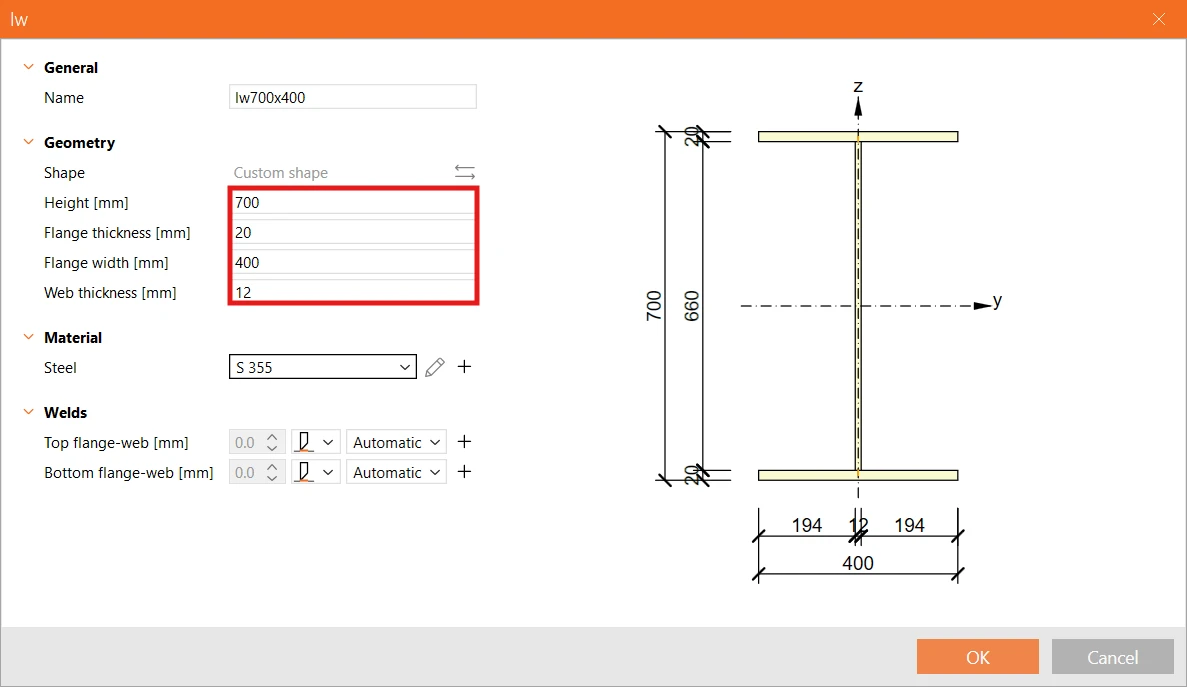Viewport: 1187px width, 687px height.
Task: Close the Iw dialog window
Action: 1159,19
